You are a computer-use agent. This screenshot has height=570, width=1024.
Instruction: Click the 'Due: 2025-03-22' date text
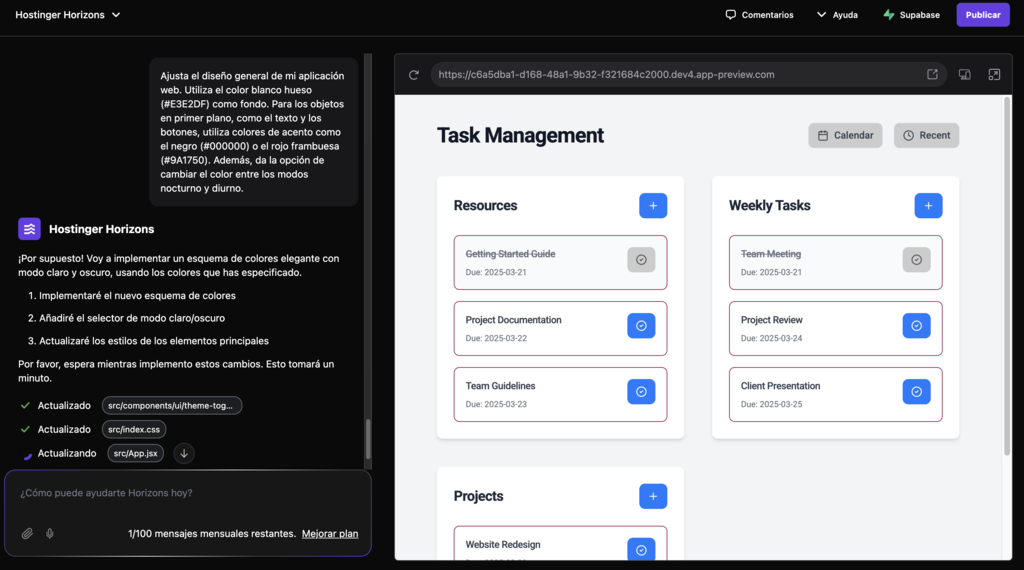pos(496,338)
